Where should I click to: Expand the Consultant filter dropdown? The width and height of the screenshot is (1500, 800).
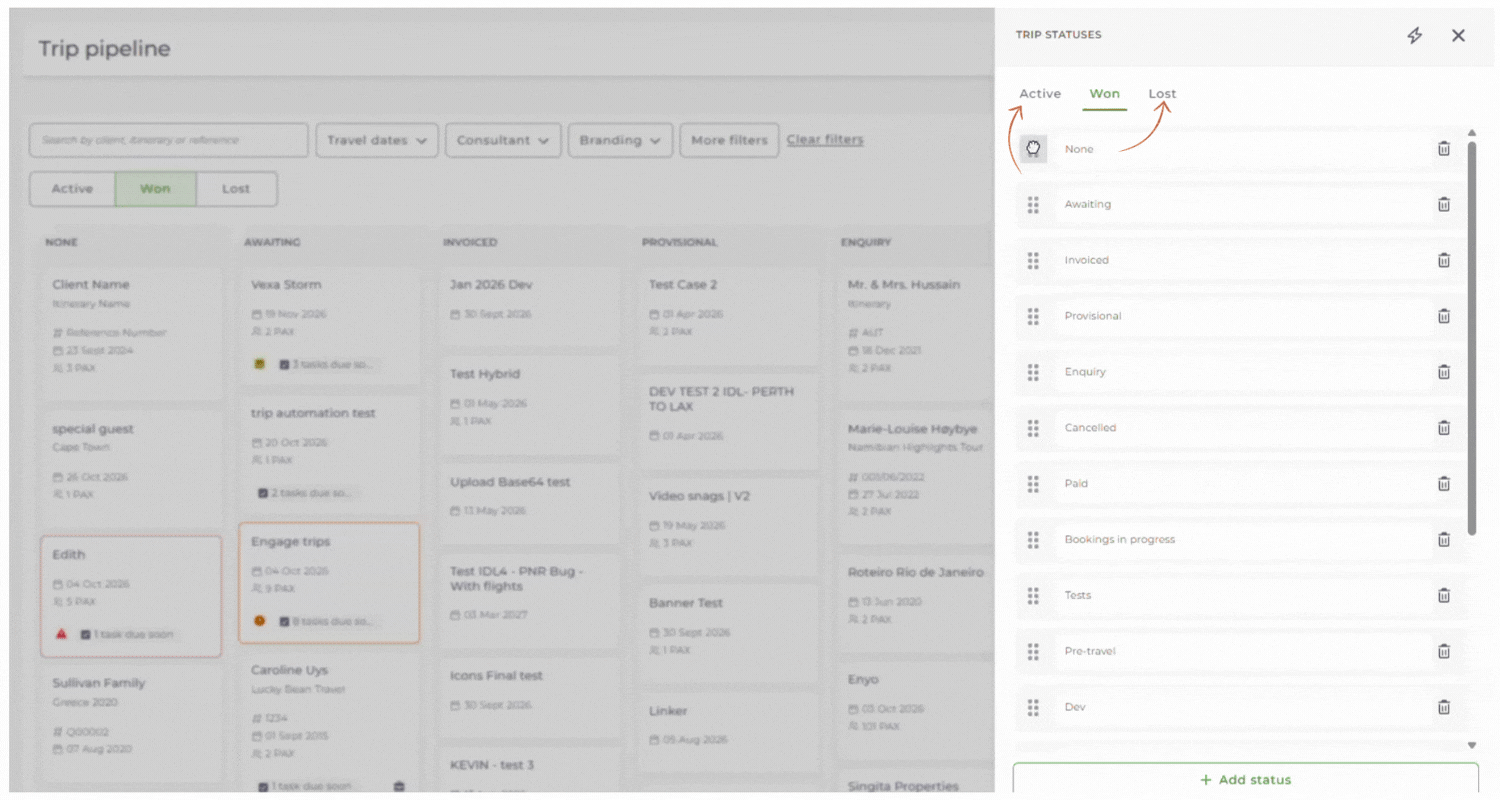coord(503,141)
